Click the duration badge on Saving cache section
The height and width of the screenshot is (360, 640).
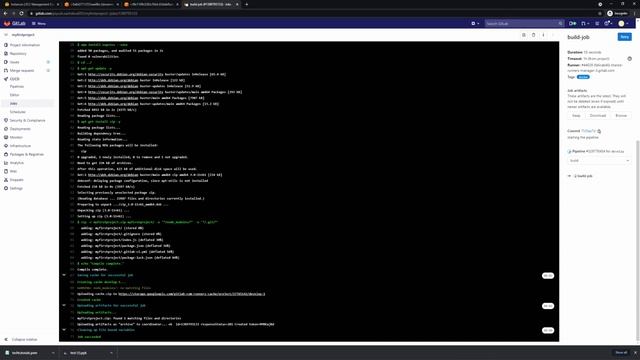(x=548, y=276)
